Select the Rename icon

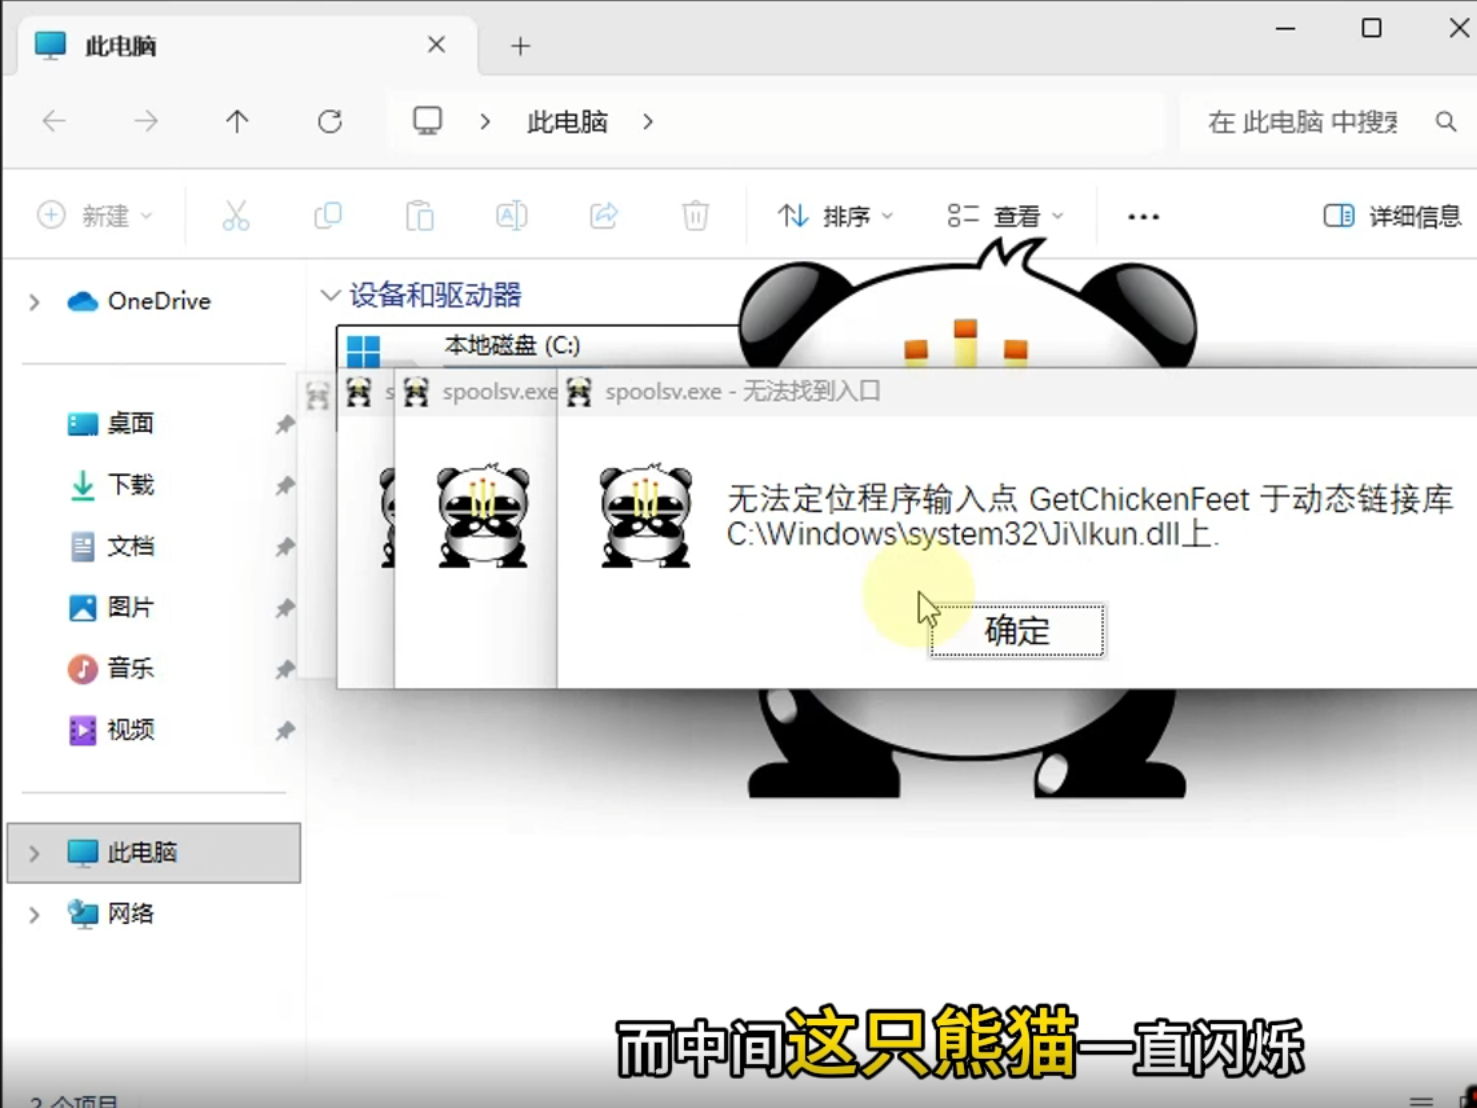(x=511, y=215)
